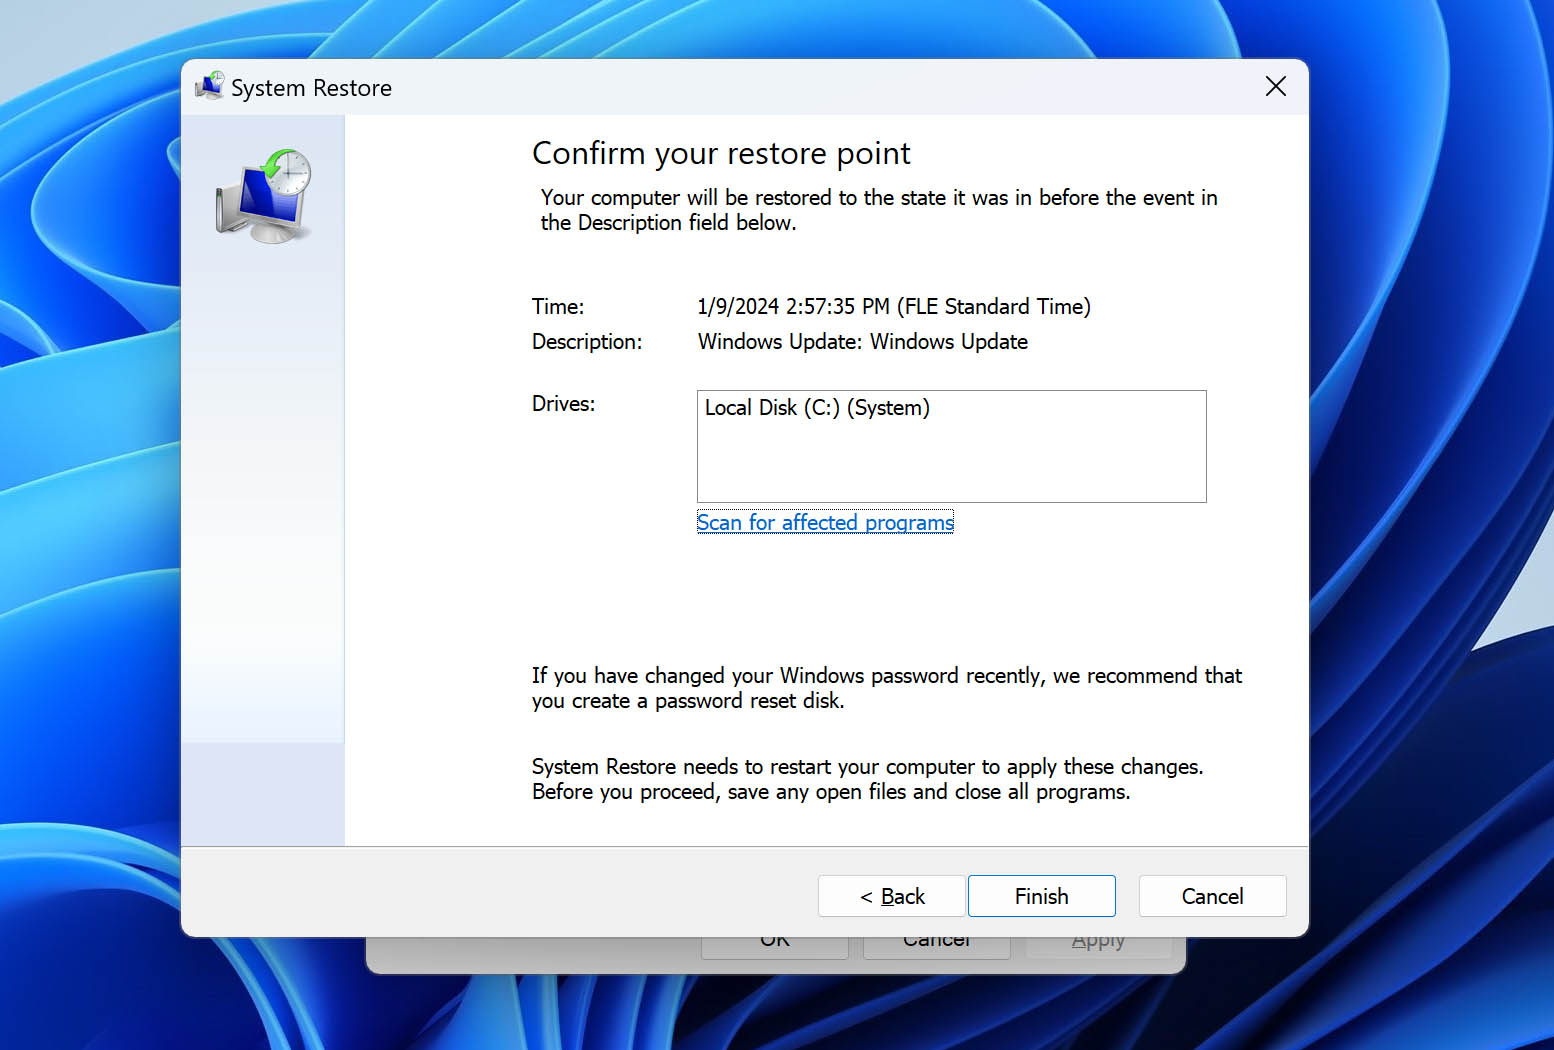The width and height of the screenshot is (1554, 1050).
Task: Click the password reset disk recommendation text
Action: [887, 688]
